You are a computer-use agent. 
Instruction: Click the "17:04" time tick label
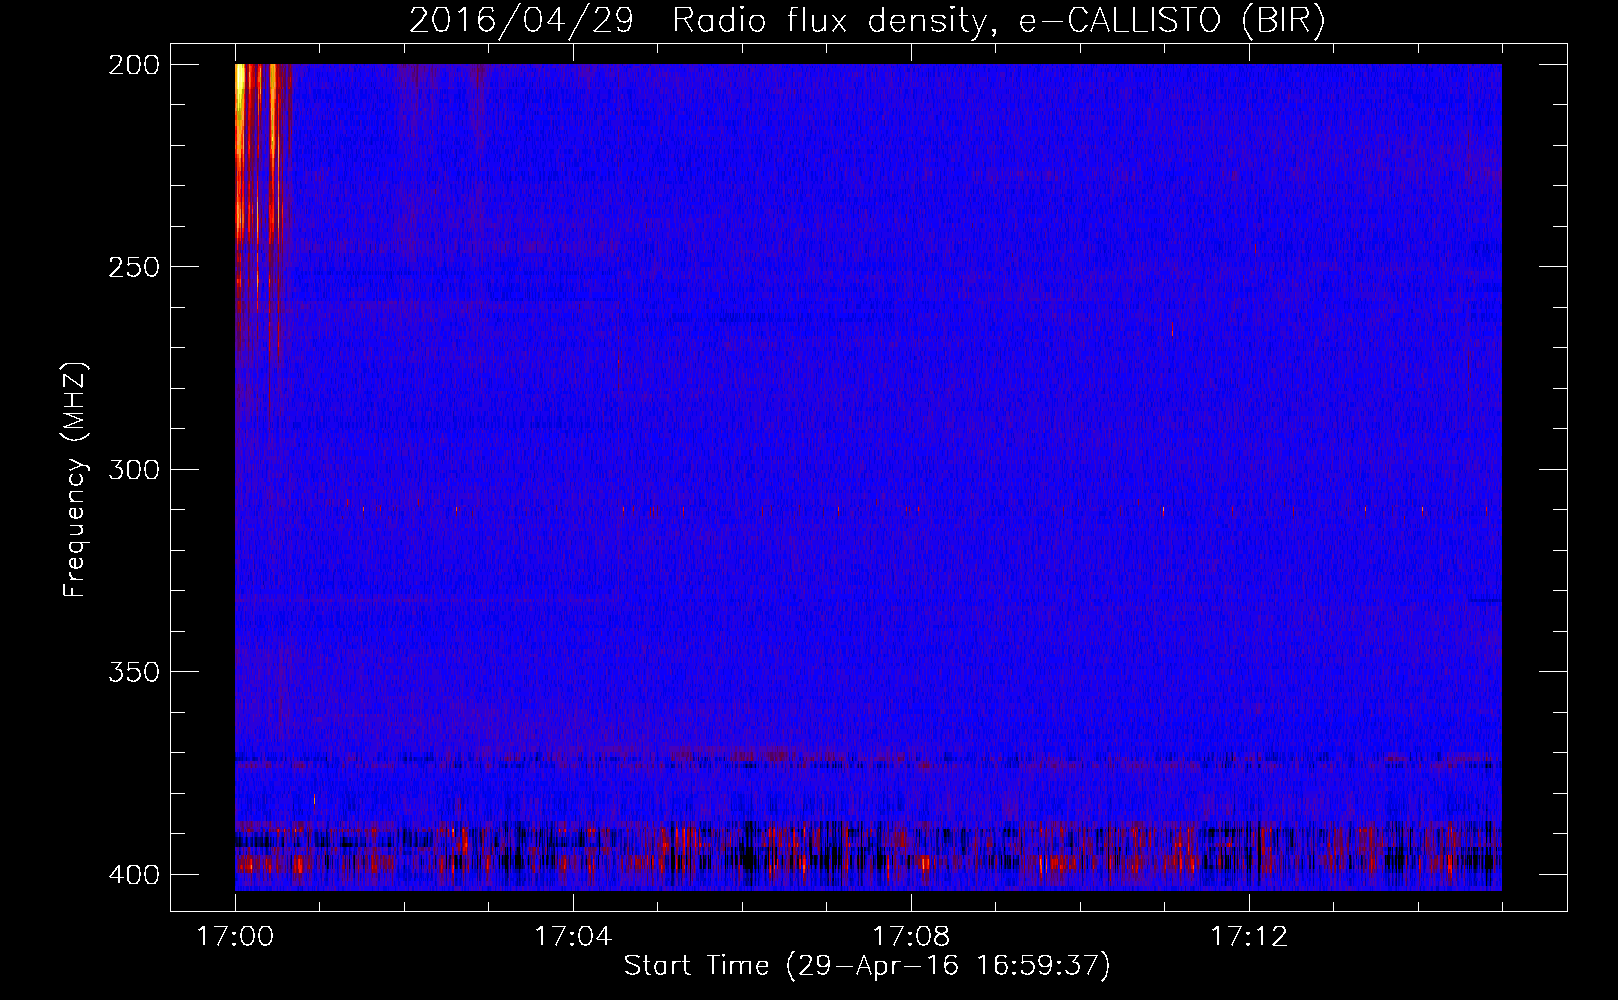(x=573, y=937)
